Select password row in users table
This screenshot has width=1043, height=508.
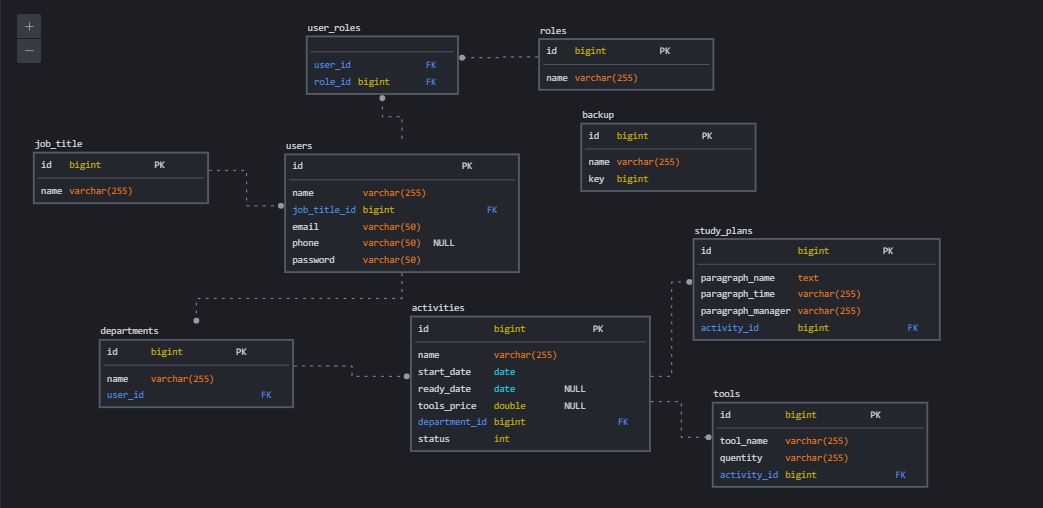[402, 260]
